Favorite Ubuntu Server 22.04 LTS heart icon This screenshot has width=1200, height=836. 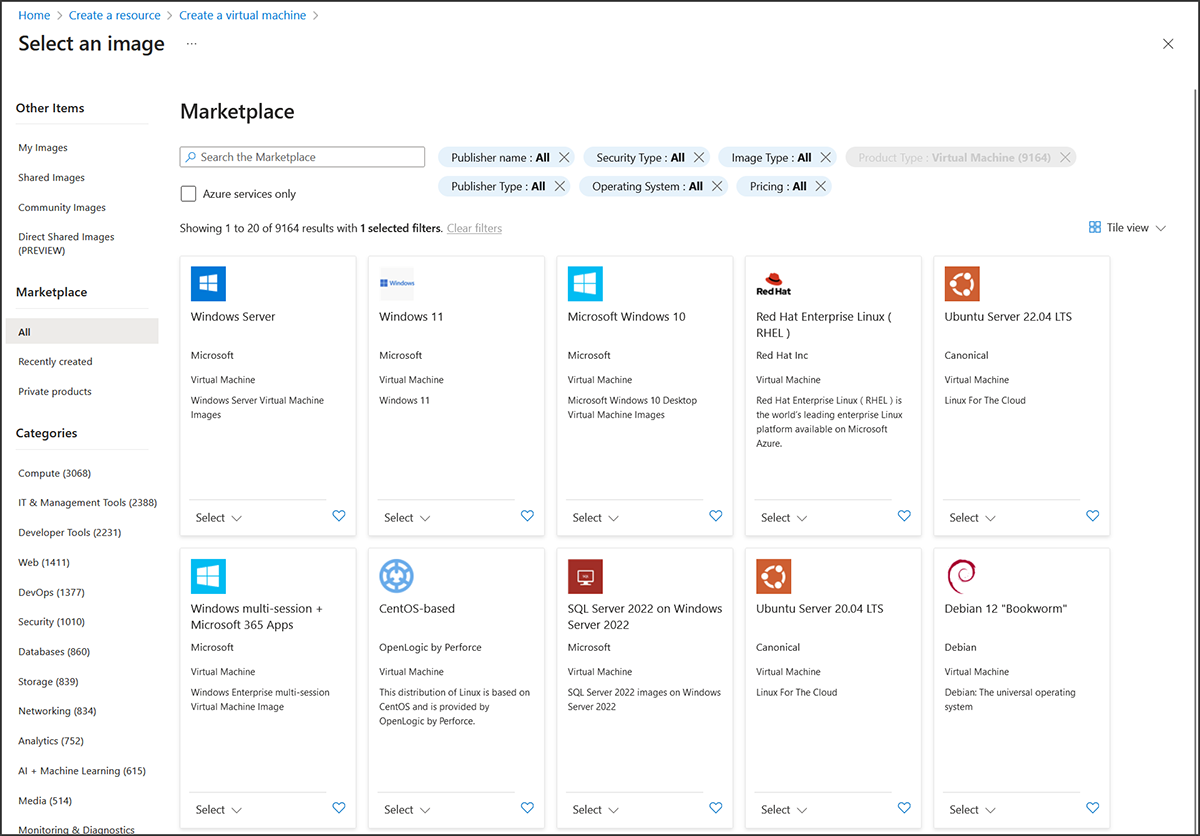tap(1092, 516)
